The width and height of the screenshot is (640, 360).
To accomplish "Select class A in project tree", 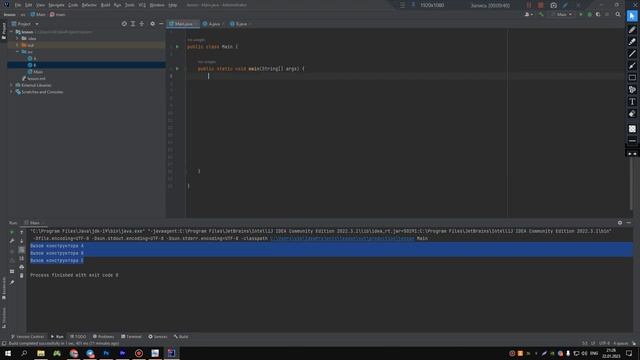I will pos(32,58).
